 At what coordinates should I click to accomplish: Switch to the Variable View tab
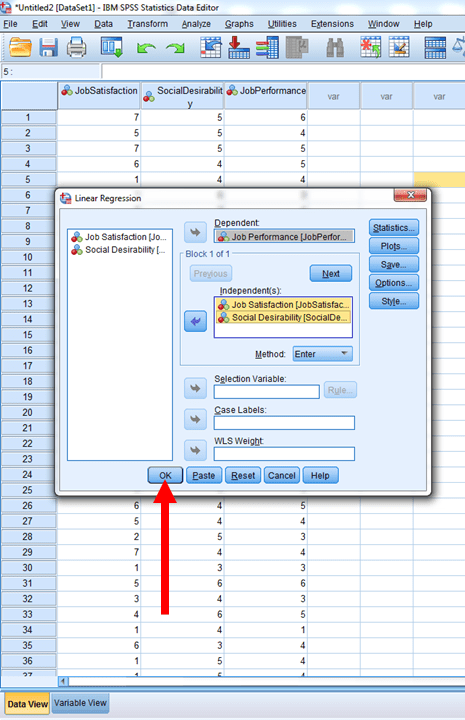(x=80, y=703)
